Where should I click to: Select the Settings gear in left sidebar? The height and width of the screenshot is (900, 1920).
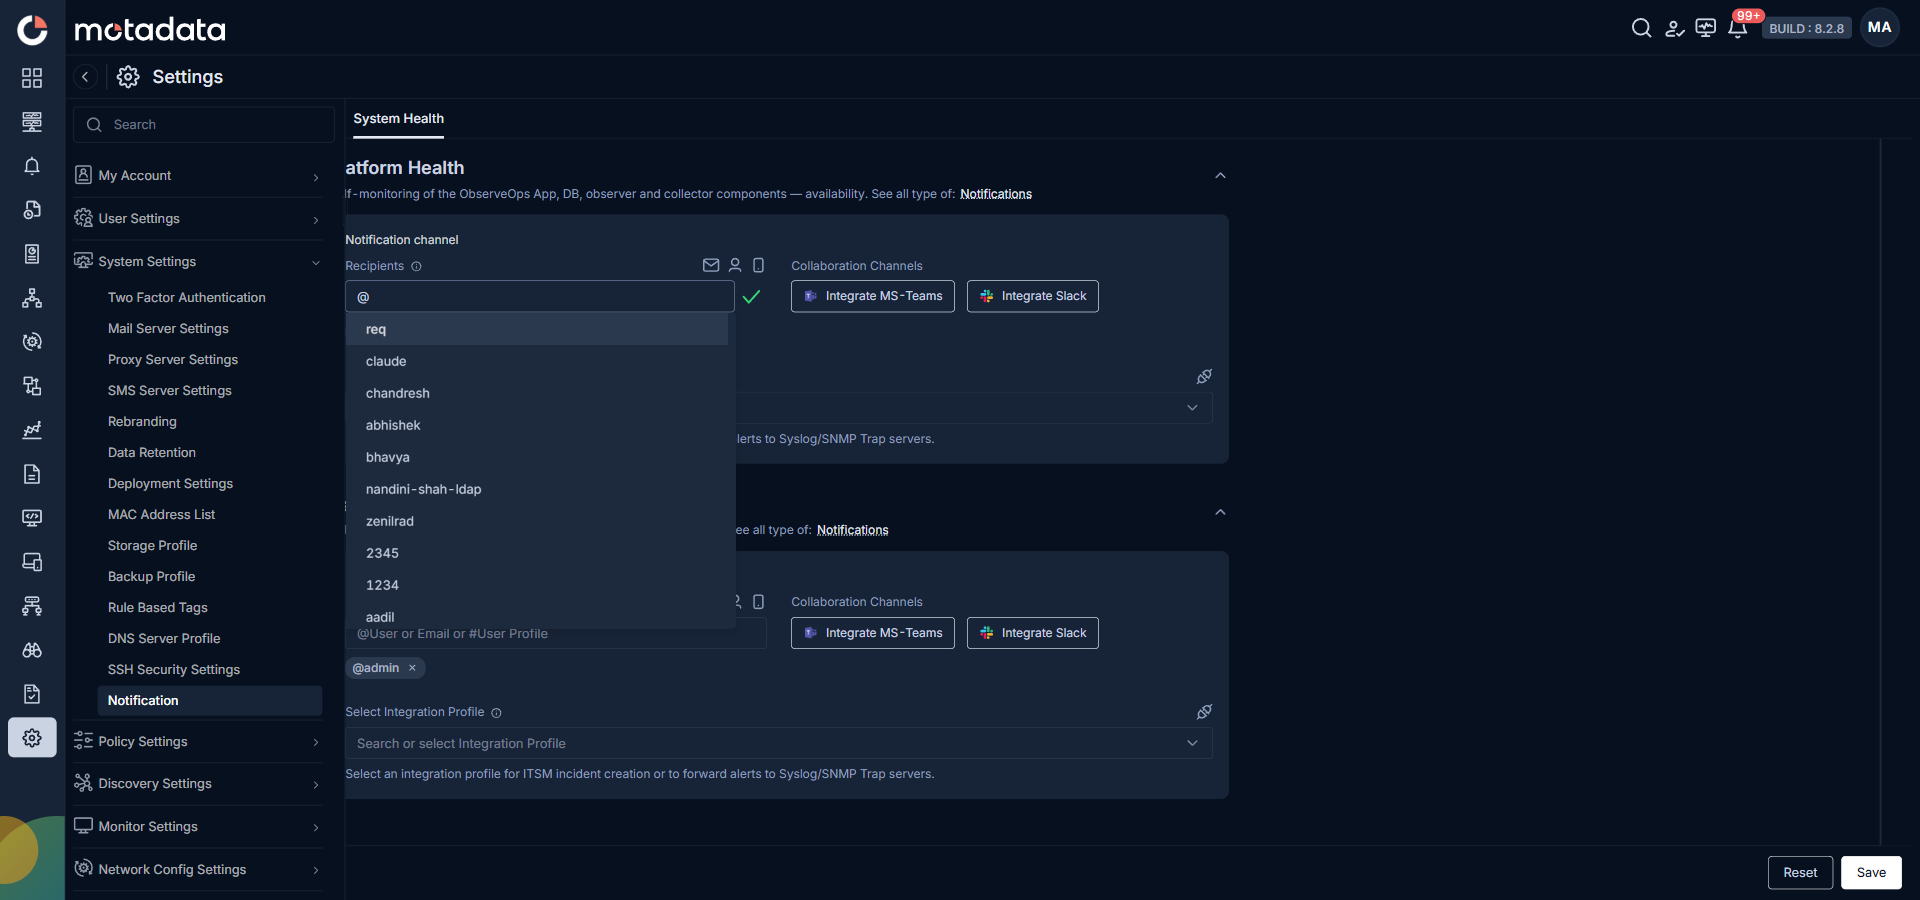click(32, 738)
